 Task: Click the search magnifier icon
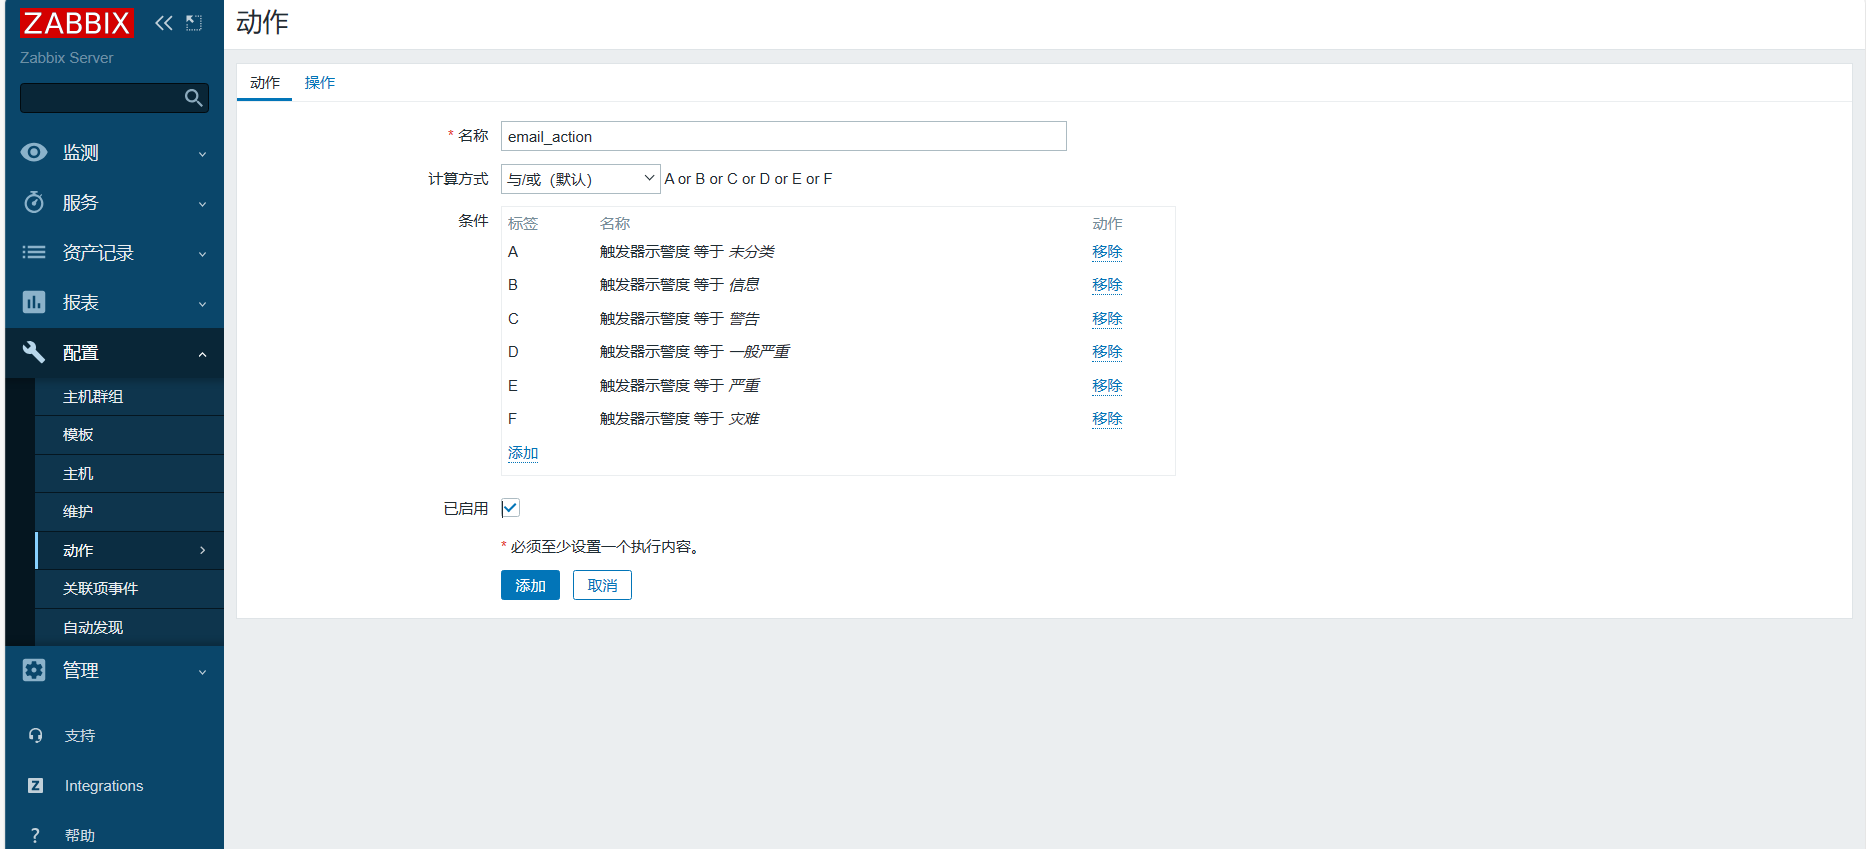click(194, 98)
